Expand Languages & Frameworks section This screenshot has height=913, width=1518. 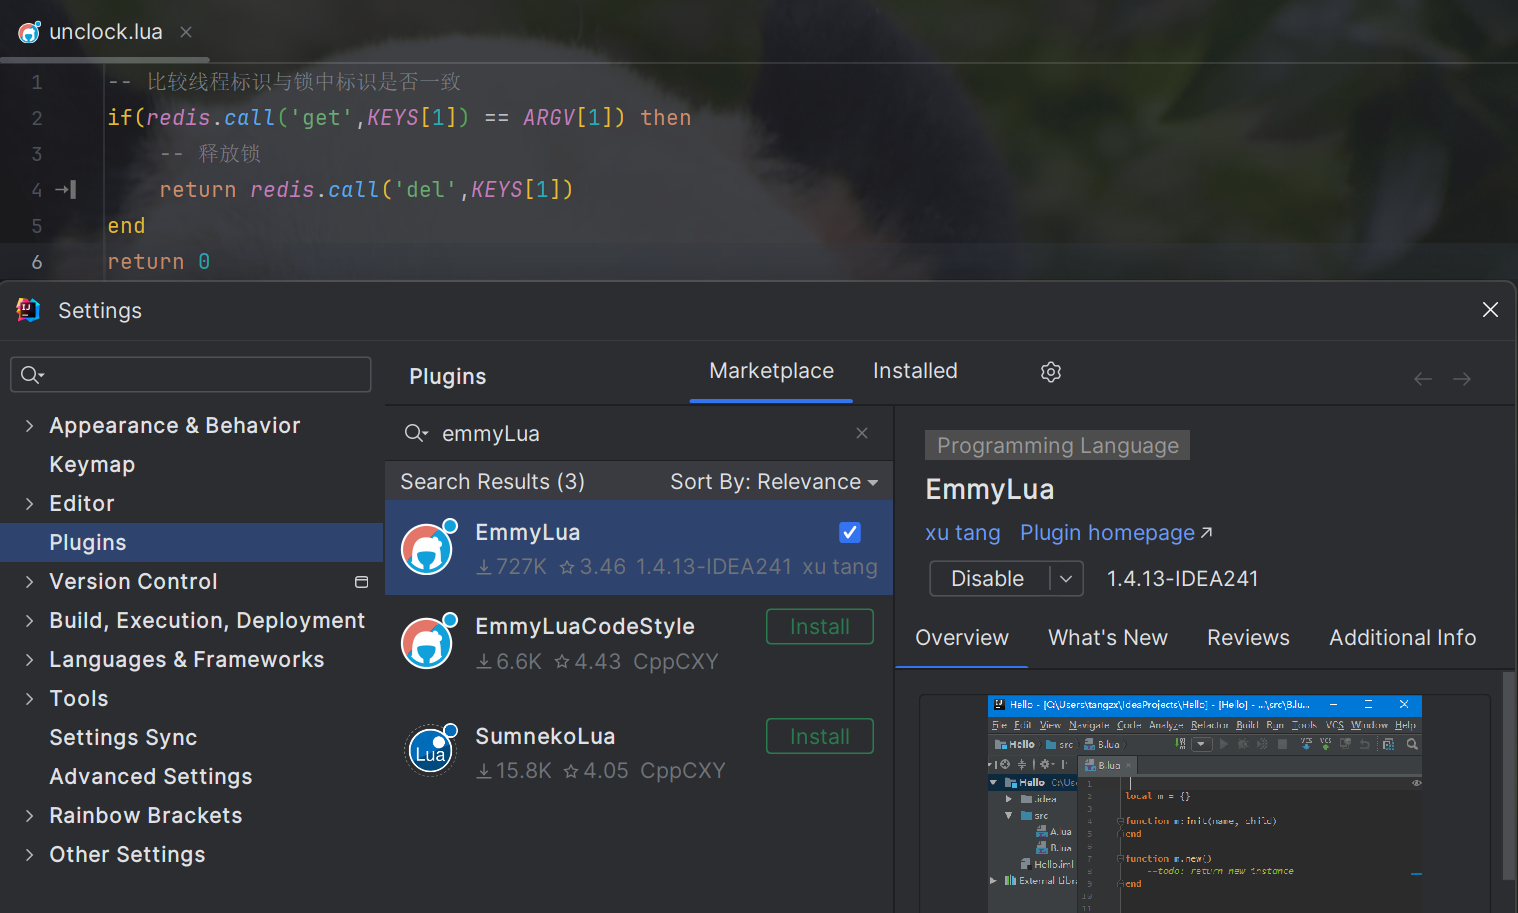(x=30, y=660)
